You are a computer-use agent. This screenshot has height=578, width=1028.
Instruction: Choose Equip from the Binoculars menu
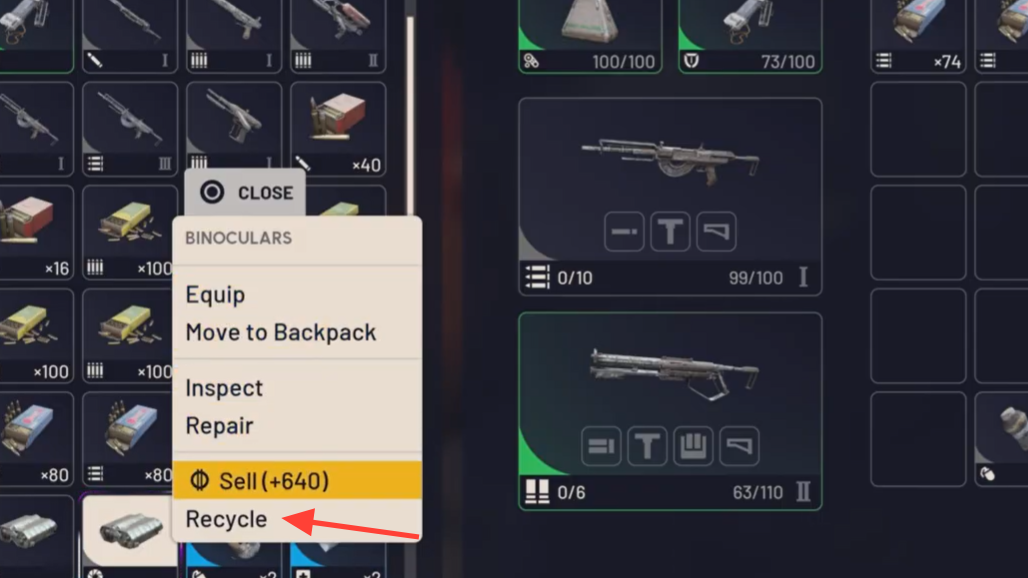tap(215, 295)
